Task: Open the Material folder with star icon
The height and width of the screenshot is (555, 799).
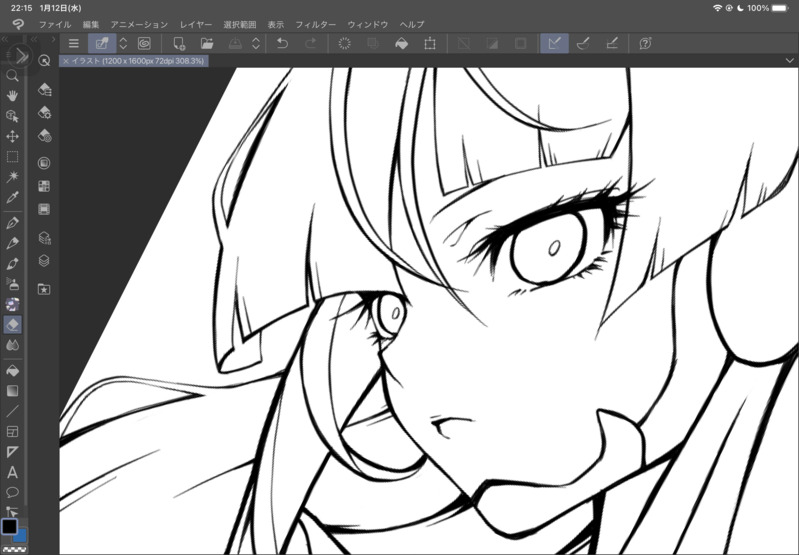Action: click(44, 289)
